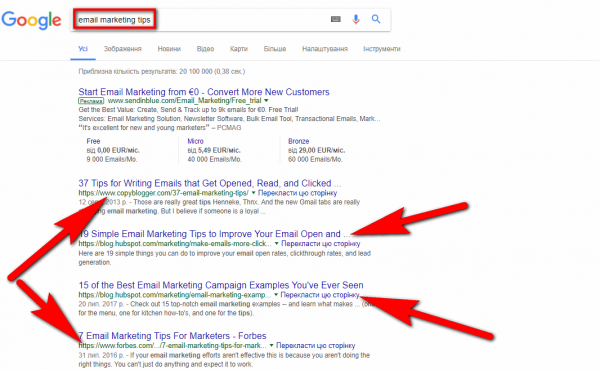Image resolution: width=600 pixels, height=370 pixels.
Task: Click the '9 000 Emails/Mo.' text
Action: 112,159
